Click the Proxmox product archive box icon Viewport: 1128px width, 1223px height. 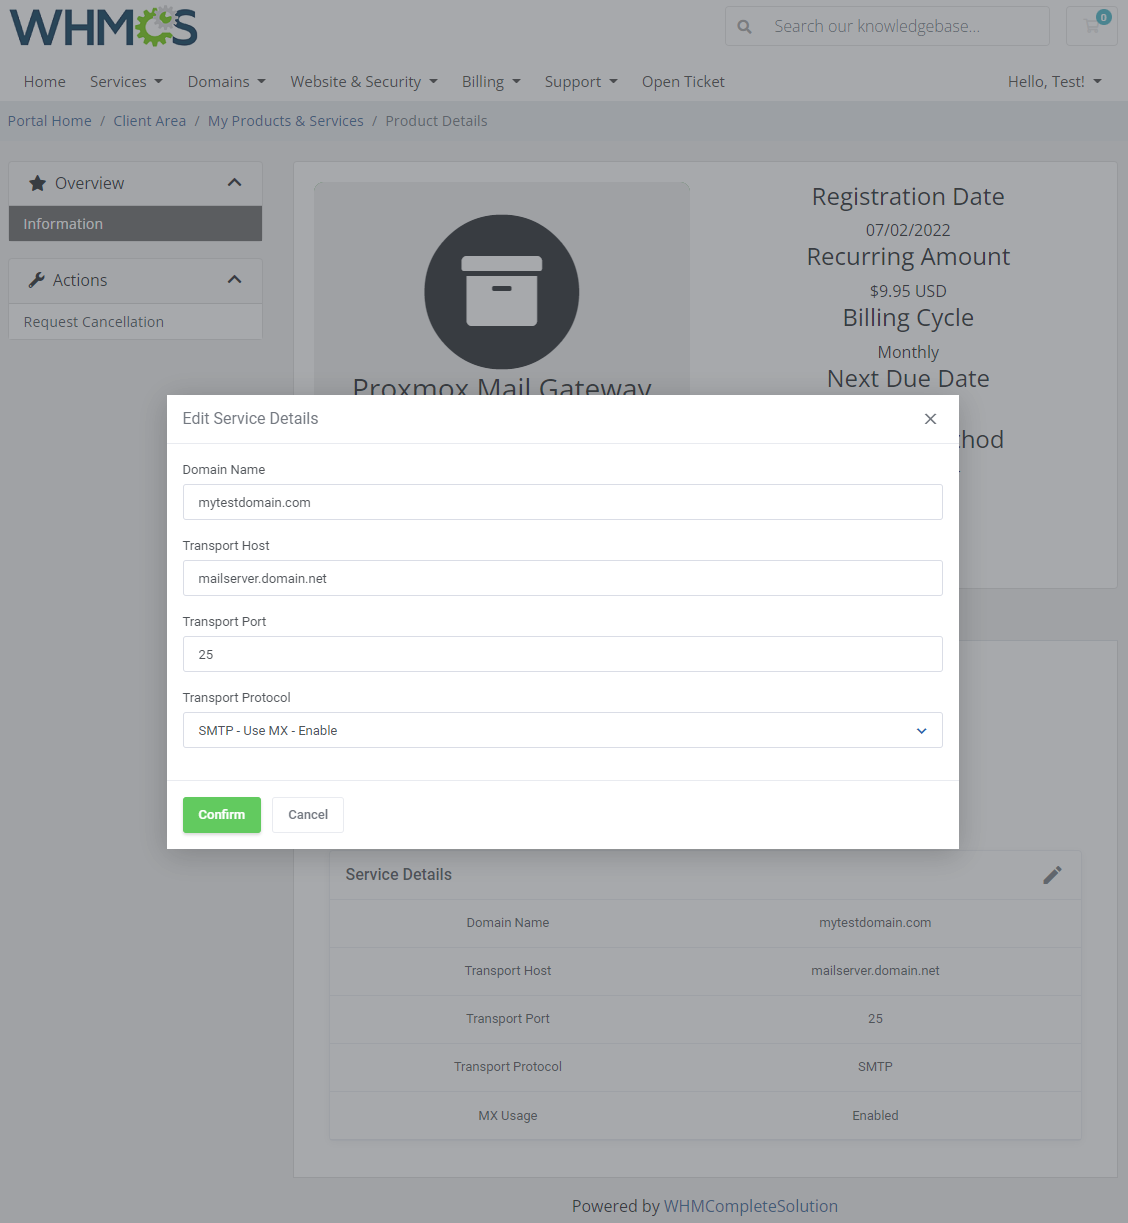(x=502, y=292)
